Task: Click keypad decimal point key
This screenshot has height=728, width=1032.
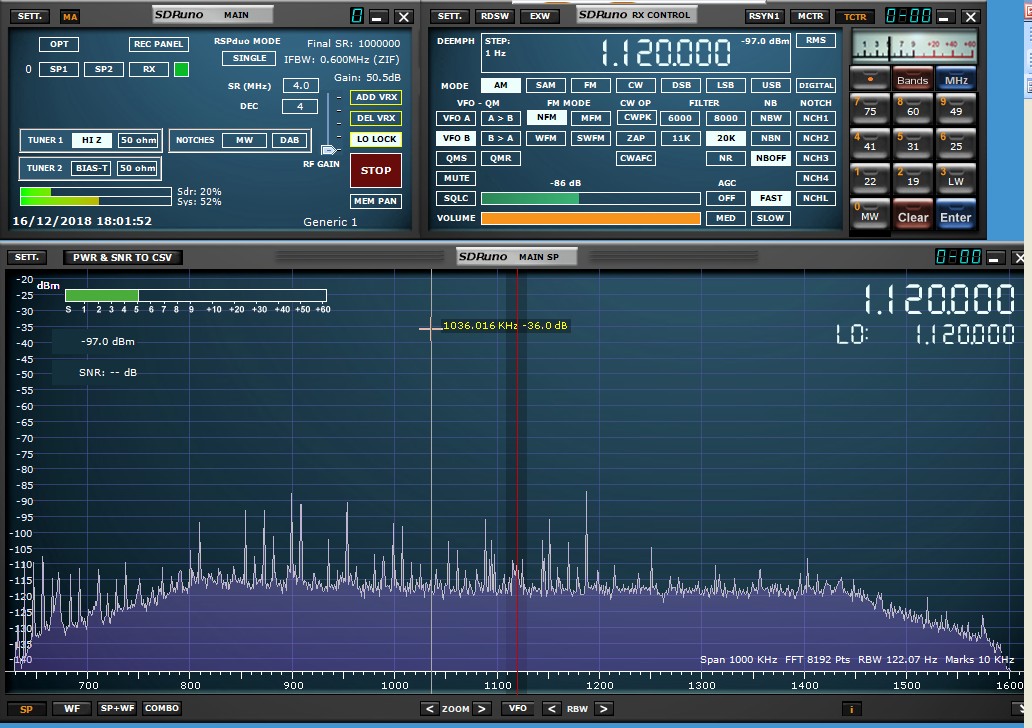Action: [870, 79]
